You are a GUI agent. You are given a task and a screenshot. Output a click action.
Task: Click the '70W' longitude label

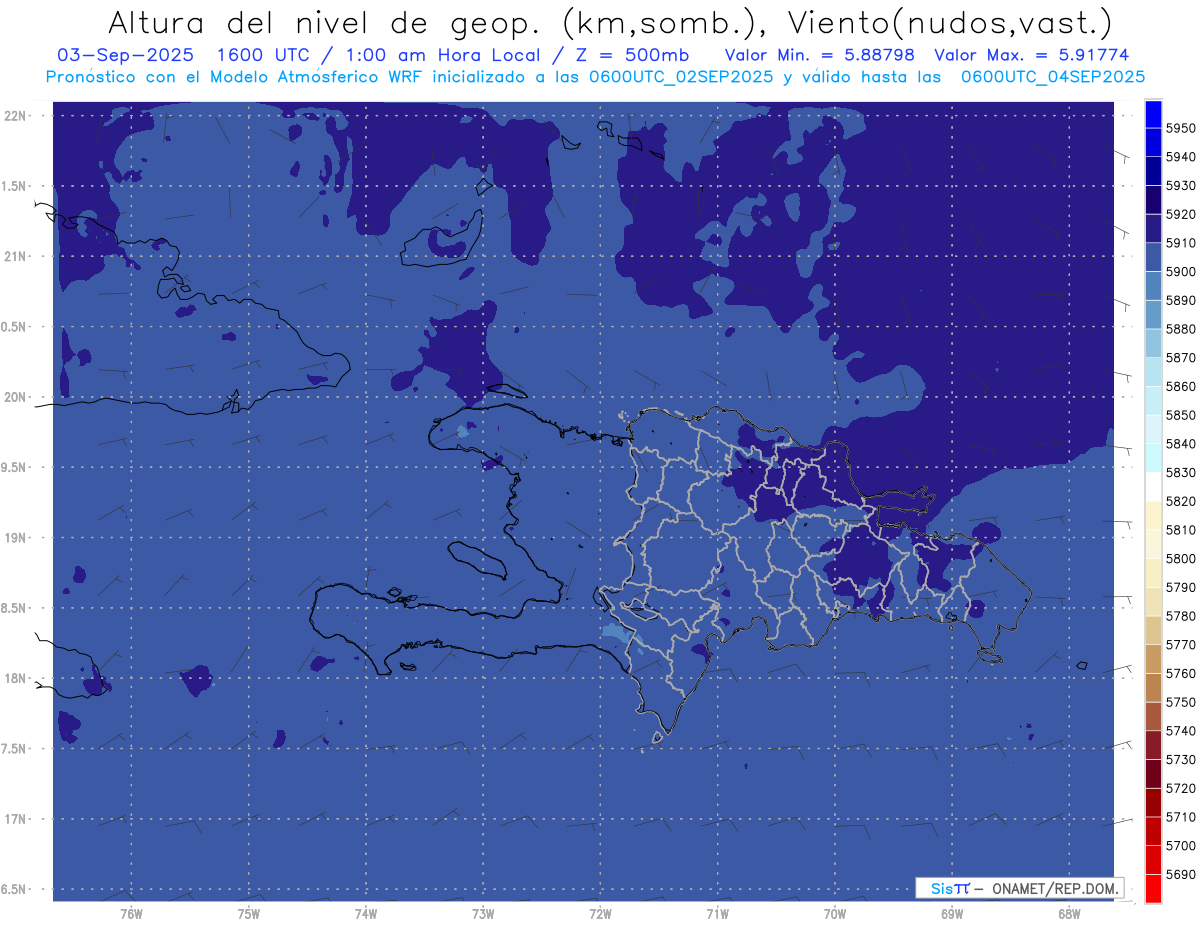(835, 914)
